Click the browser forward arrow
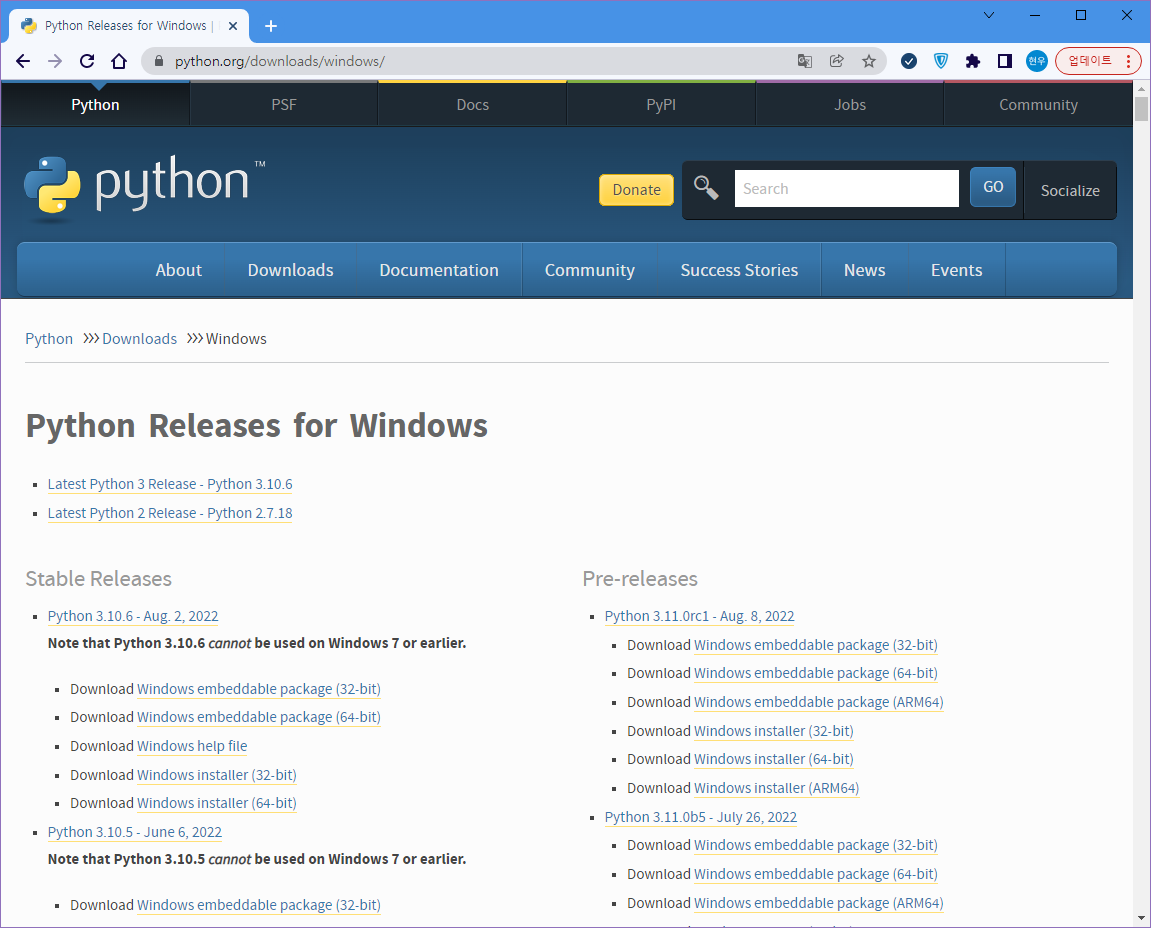 pyautogui.click(x=55, y=61)
